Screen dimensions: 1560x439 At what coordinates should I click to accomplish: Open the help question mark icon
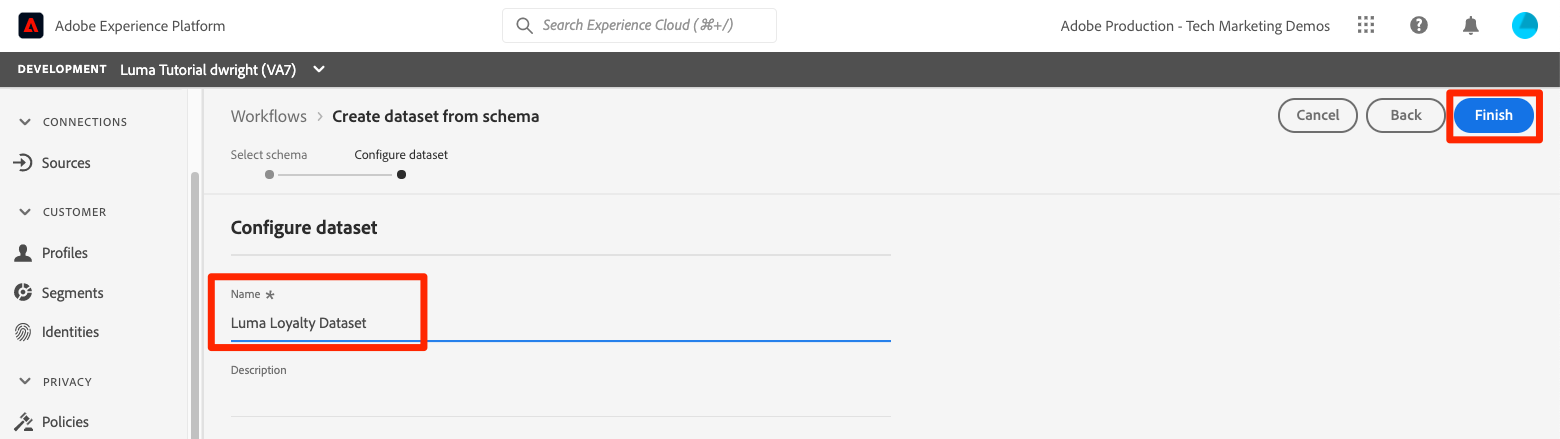(x=1418, y=26)
